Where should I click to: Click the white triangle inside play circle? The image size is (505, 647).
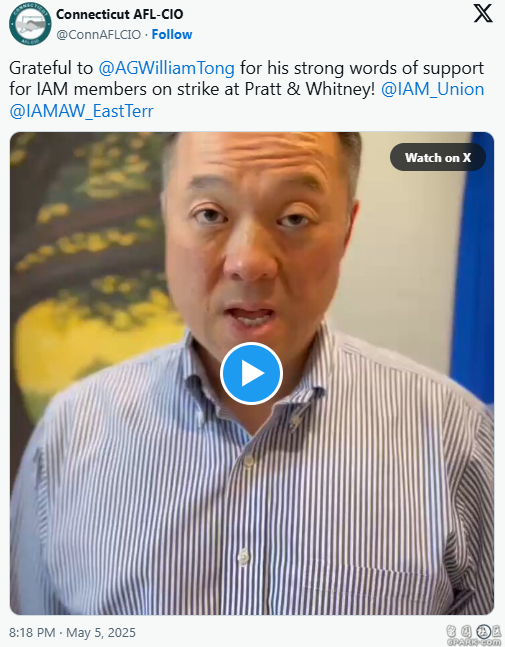(x=252, y=373)
